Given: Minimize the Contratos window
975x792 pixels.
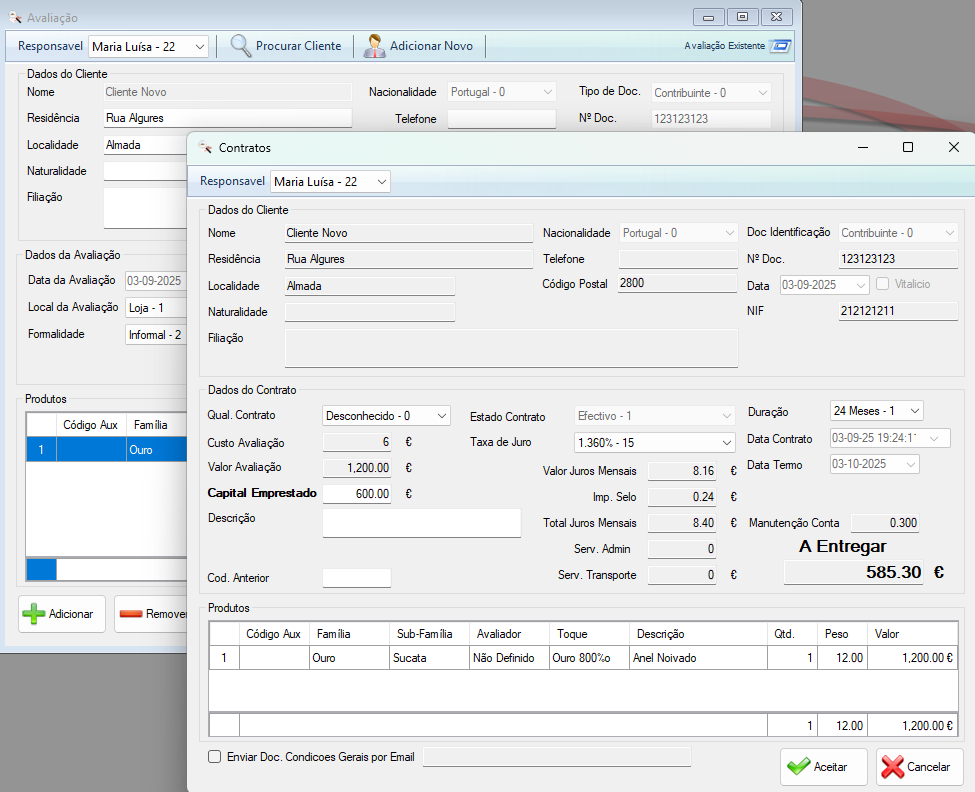Looking at the screenshot, I should [862, 147].
